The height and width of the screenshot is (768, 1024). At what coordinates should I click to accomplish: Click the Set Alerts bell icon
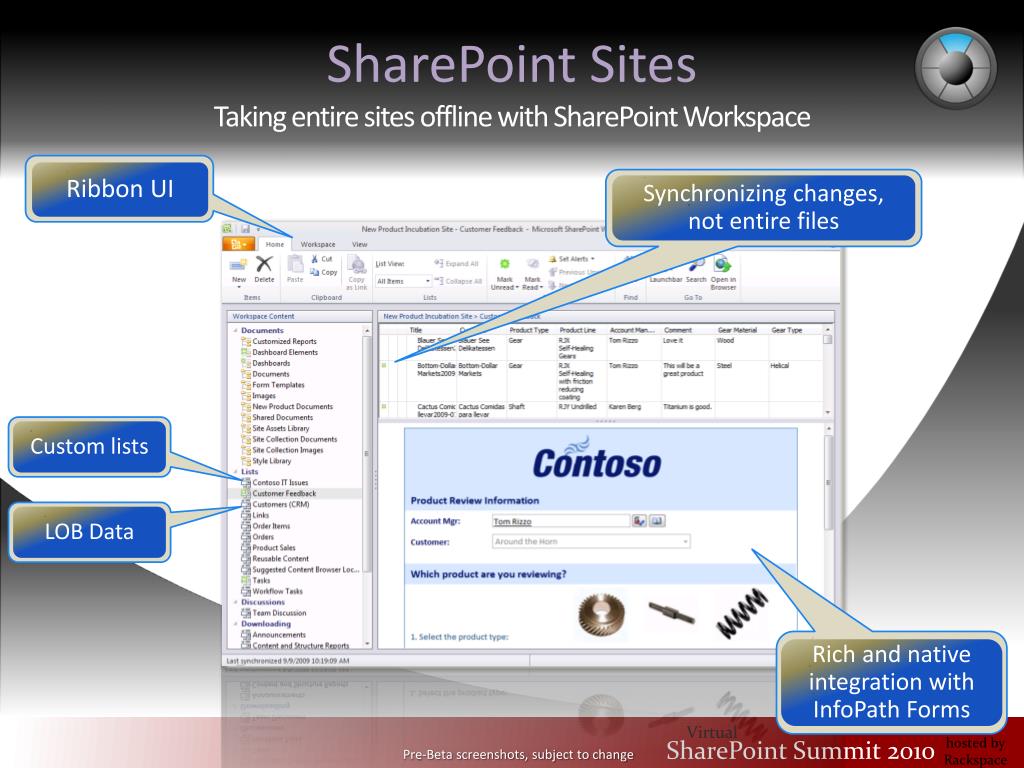tap(552, 259)
